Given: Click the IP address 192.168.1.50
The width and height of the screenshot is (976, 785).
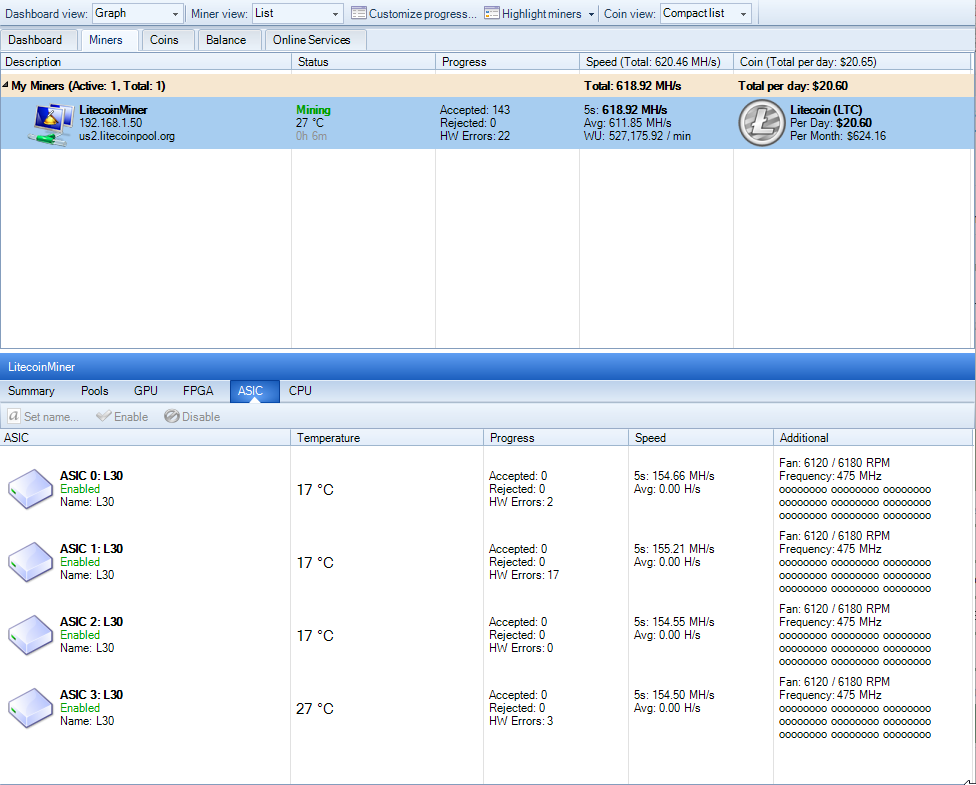Looking at the screenshot, I should click(x=111, y=123).
